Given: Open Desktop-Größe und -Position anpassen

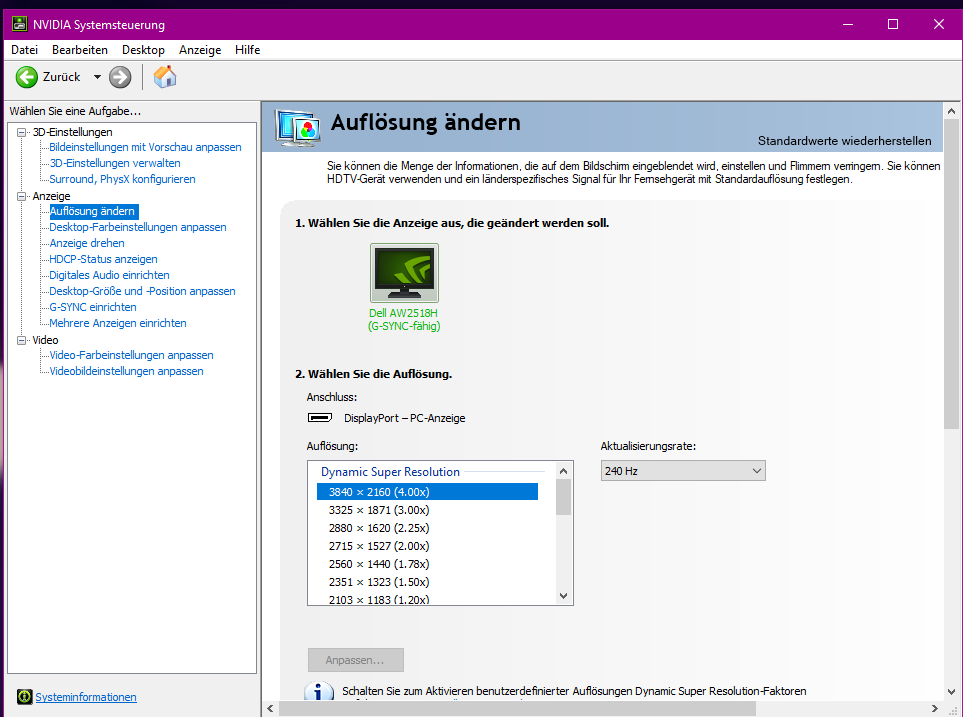Looking at the screenshot, I should (142, 291).
